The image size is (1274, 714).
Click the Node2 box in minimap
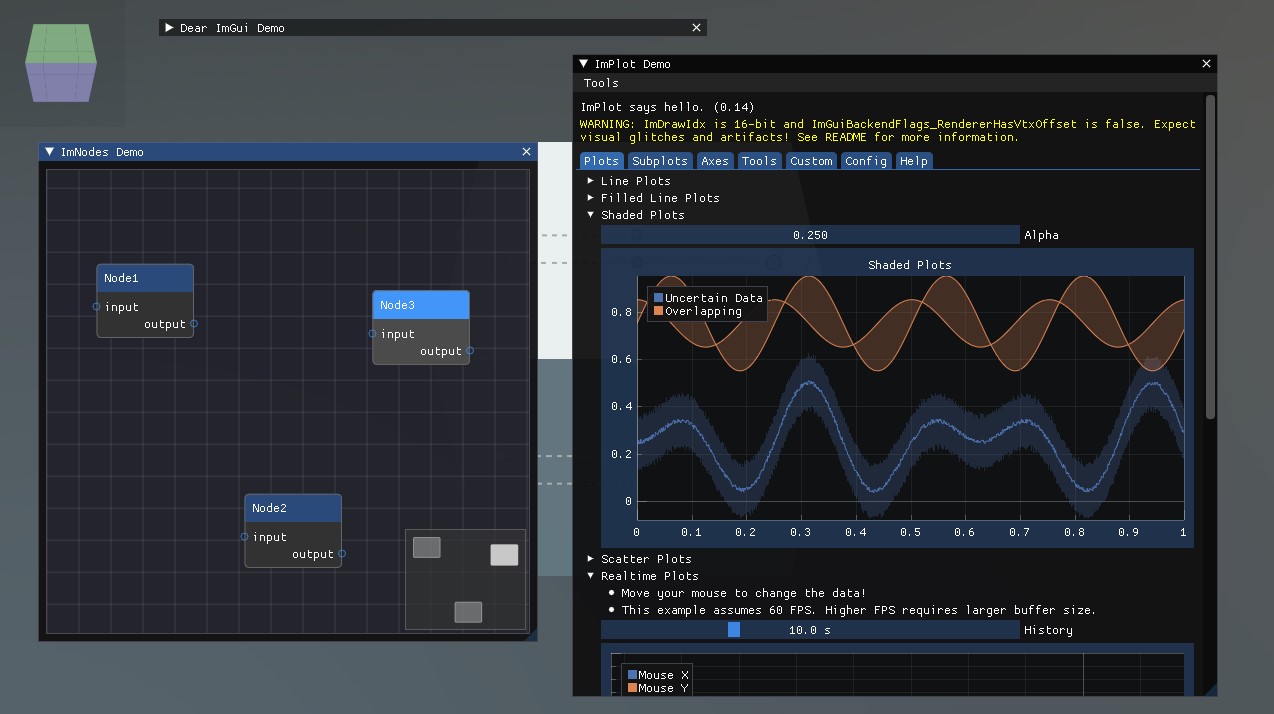tap(468, 612)
